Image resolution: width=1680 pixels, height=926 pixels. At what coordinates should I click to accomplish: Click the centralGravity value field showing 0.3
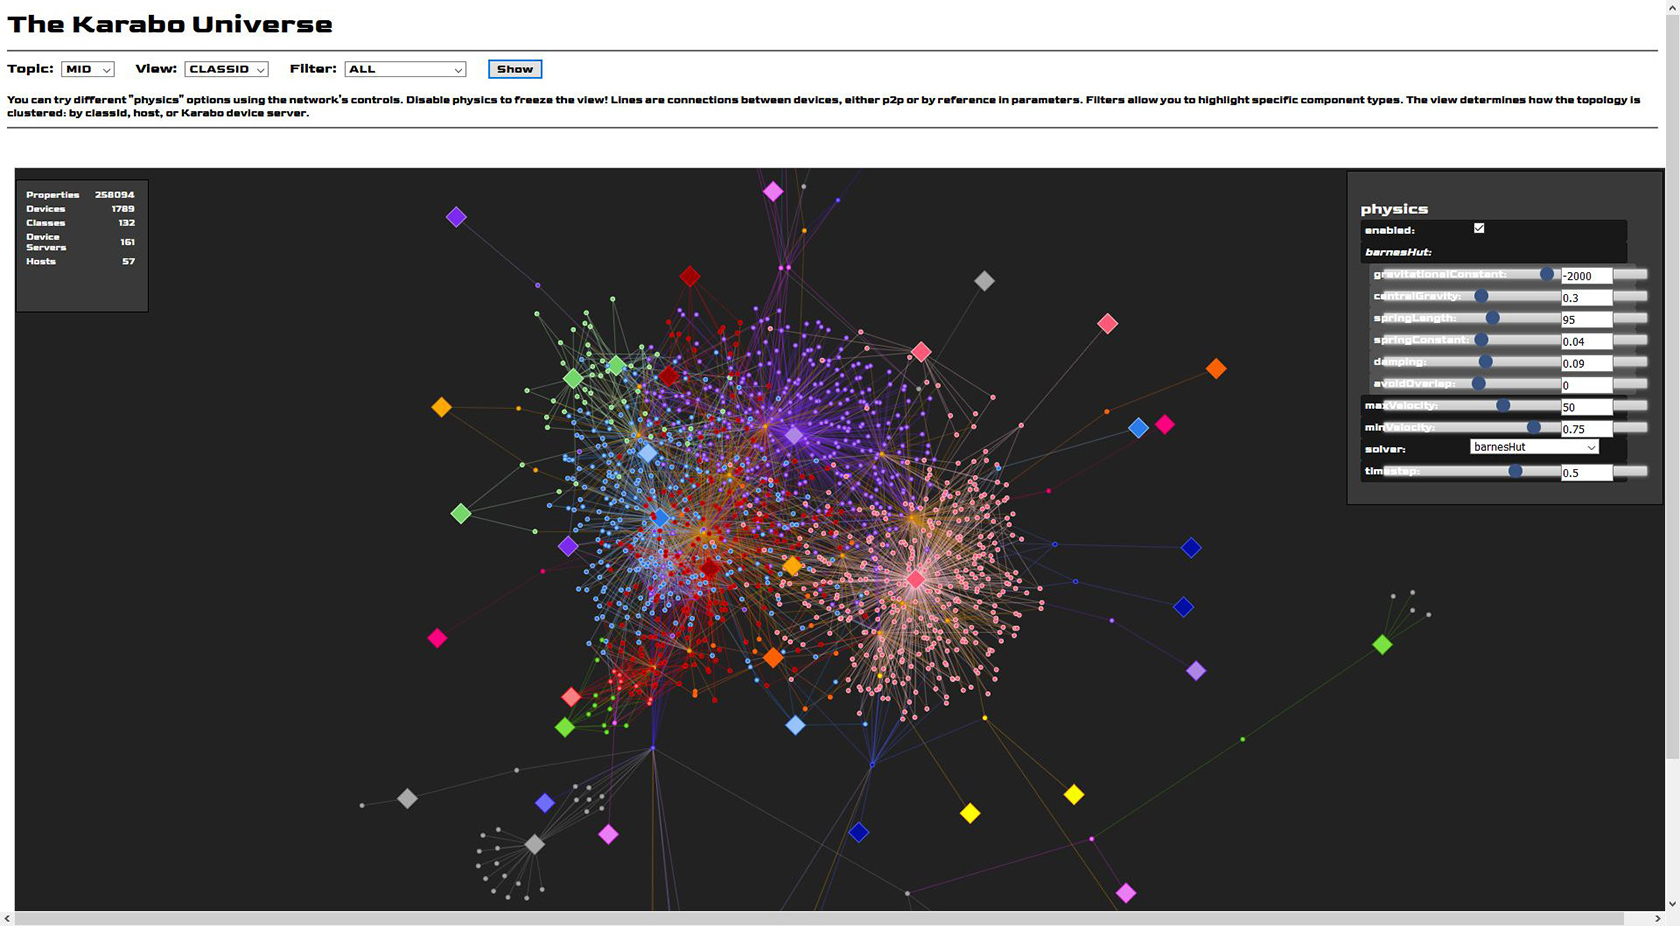[1586, 298]
